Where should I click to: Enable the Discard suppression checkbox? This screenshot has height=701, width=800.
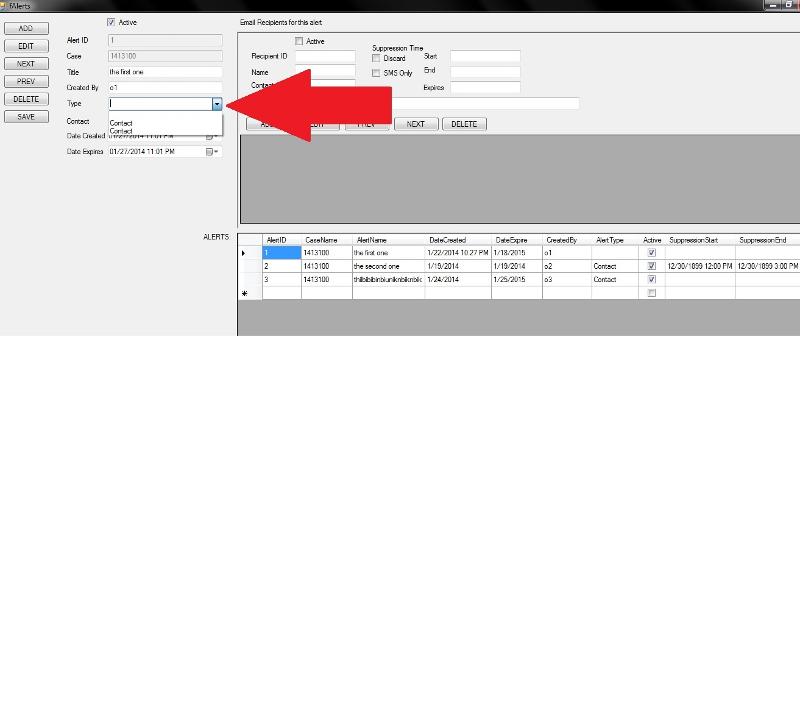click(376, 58)
